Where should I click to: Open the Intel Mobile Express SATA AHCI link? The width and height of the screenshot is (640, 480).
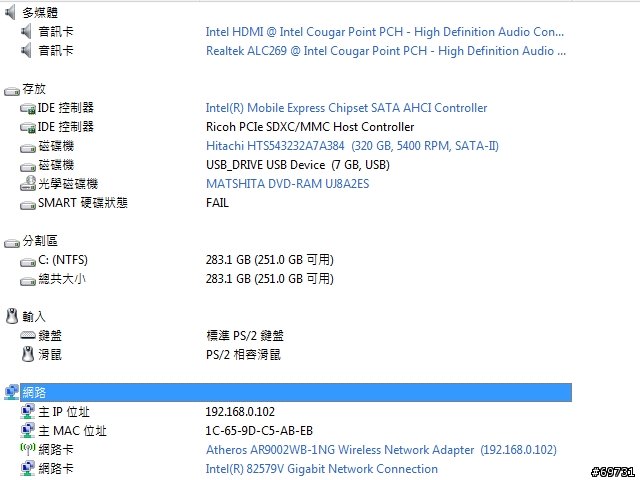click(347, 108)
